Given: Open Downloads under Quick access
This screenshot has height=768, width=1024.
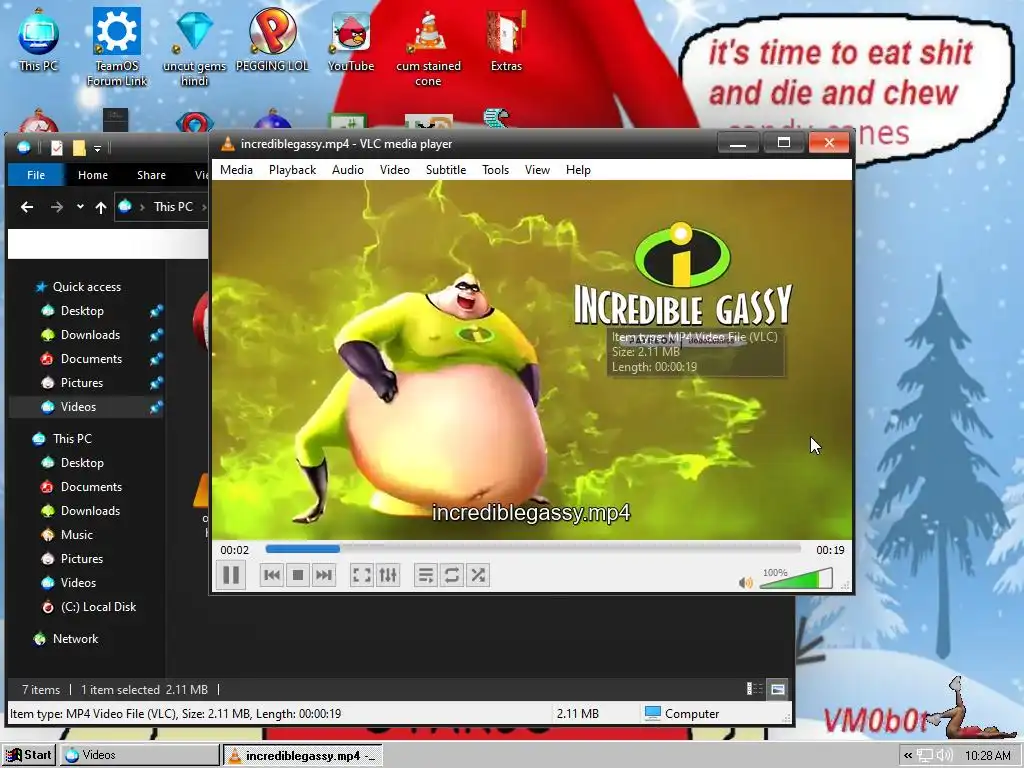Looking at the screenshot, I should click(x=90, y=335).
